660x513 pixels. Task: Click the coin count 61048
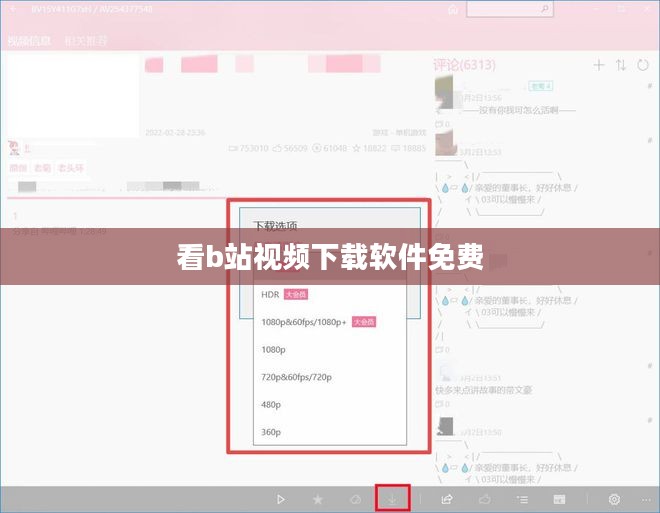pyautogui.click(x=330, y=148)
